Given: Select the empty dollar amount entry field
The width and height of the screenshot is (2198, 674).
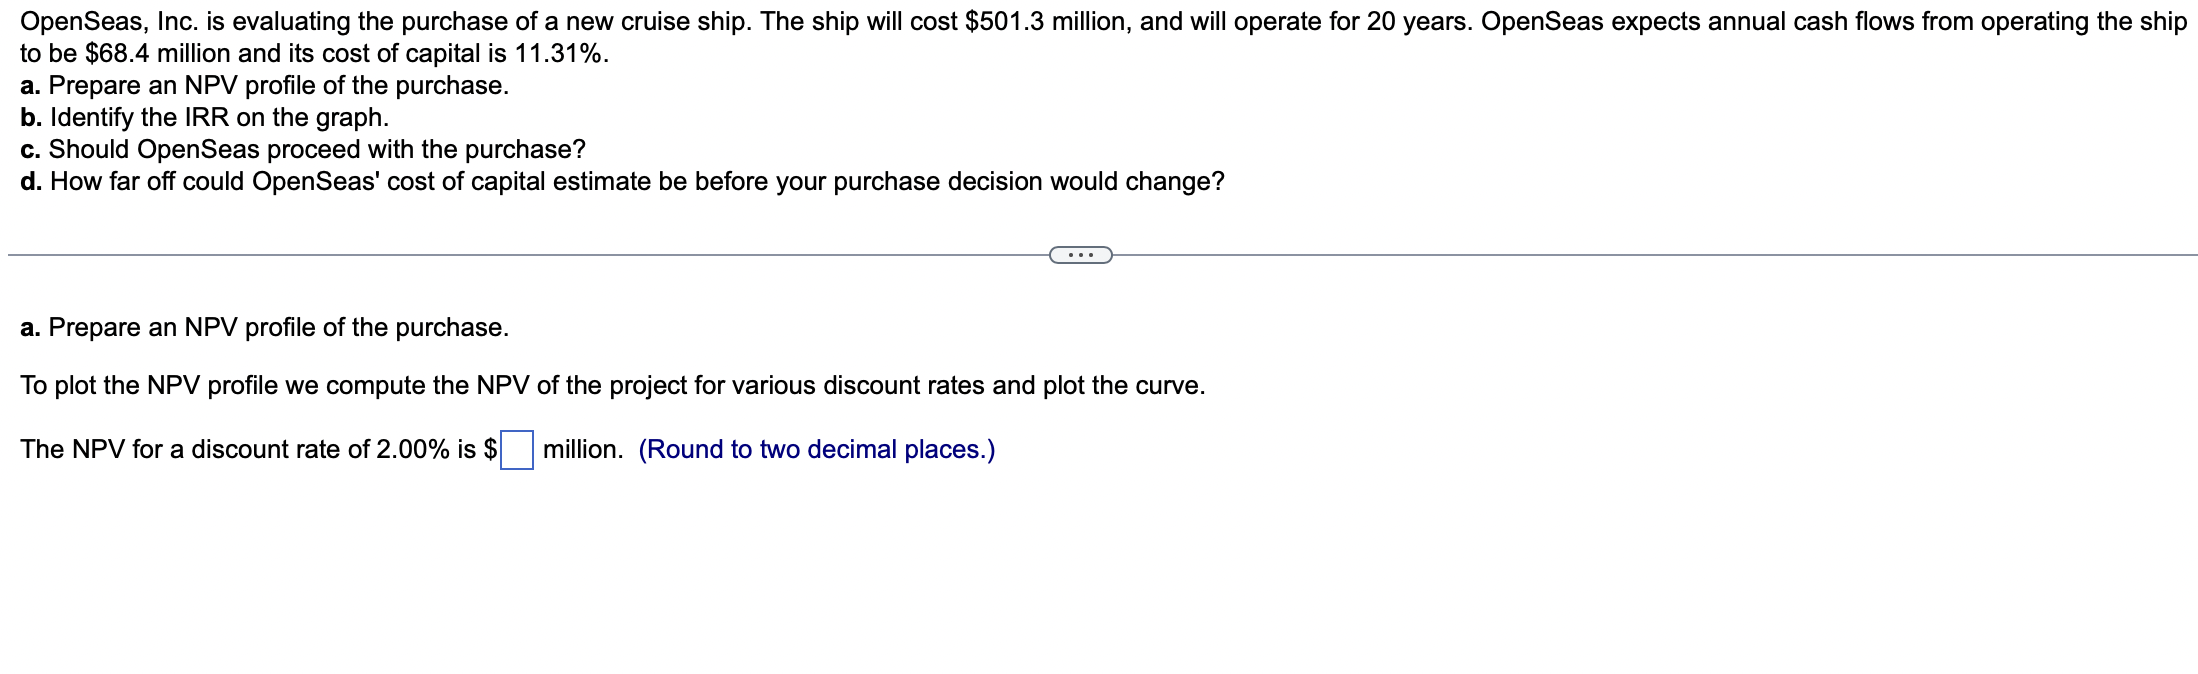Looking at the screenshot, I should click(x=518, y=450).
